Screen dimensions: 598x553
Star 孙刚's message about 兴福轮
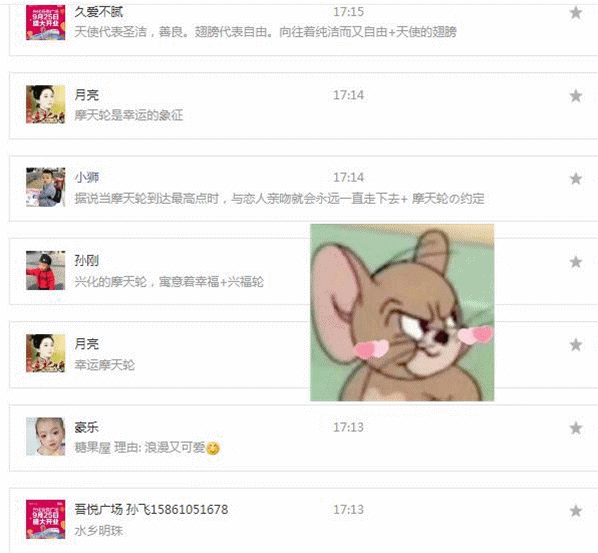coord(575,262)
